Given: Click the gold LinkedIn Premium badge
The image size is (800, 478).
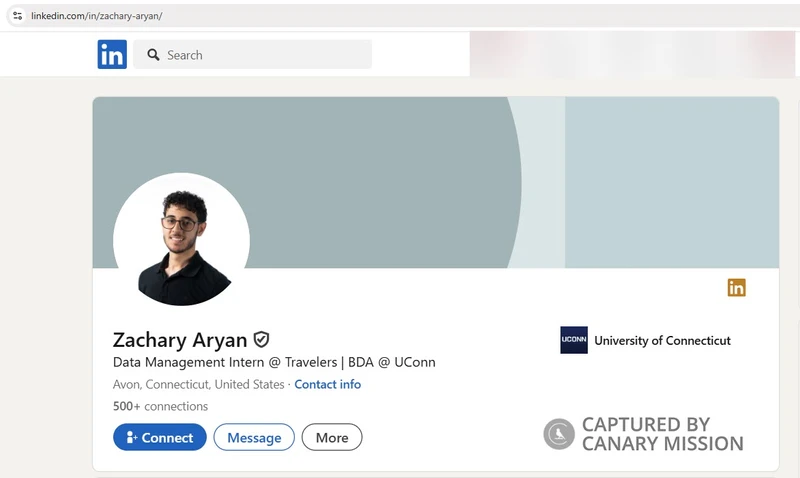Looking at the screenshot, I should (x=736, y=287).
